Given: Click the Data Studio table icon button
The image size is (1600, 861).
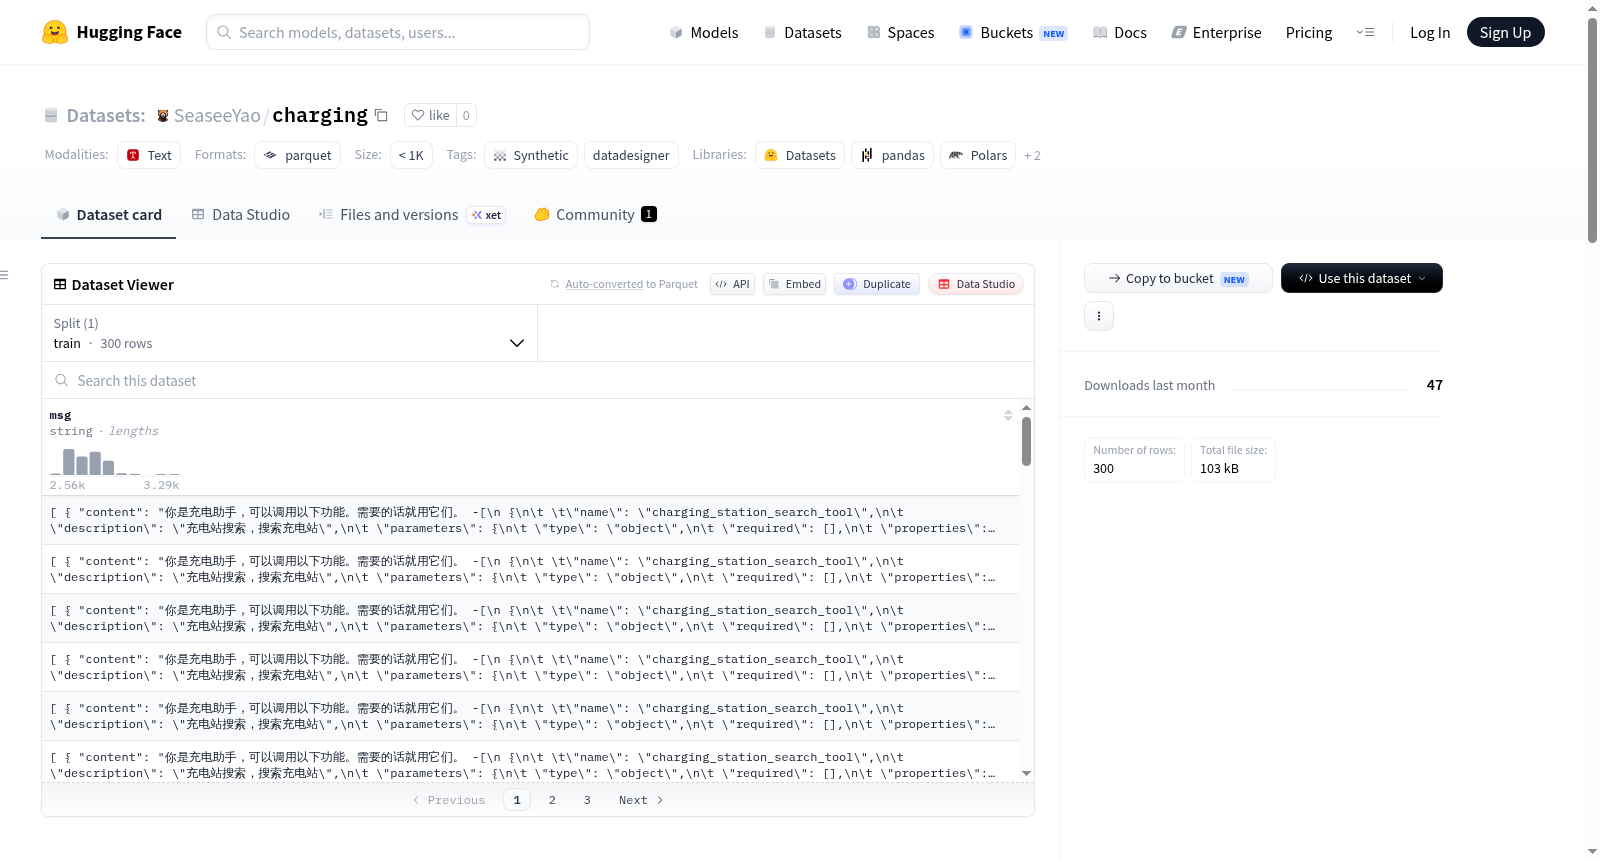Looking at the screenshot, I should [x=975, y=284].
